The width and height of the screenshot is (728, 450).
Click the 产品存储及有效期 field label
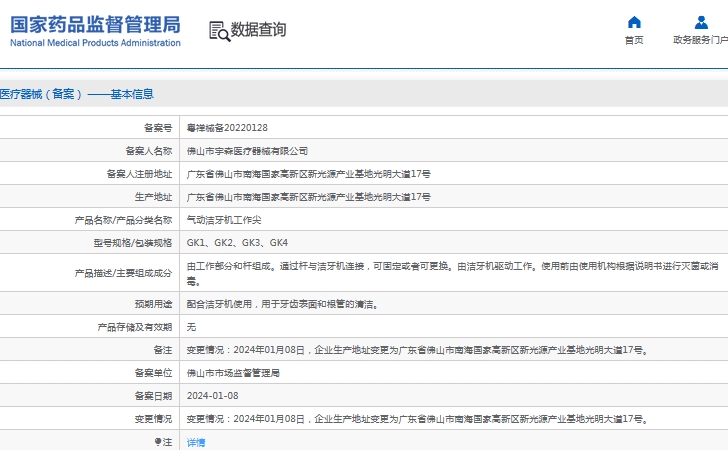pos(135,327)
